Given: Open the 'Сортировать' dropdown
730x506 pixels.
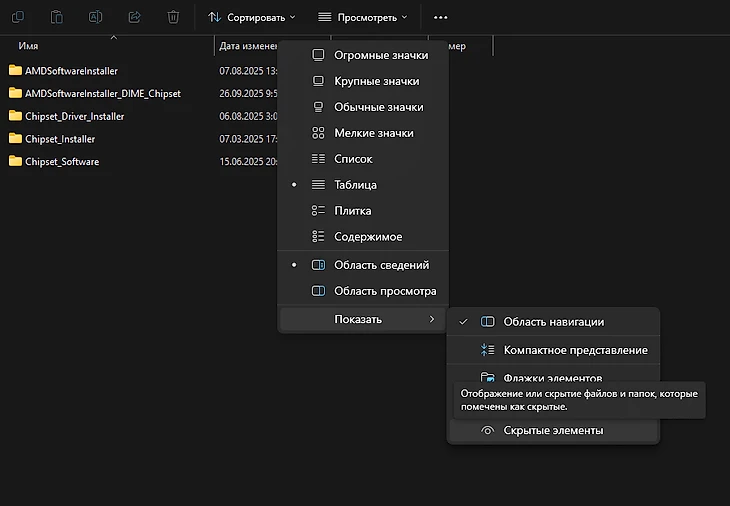Looking at the screenshot, I should pyautogui.click(x=251, y=17).
